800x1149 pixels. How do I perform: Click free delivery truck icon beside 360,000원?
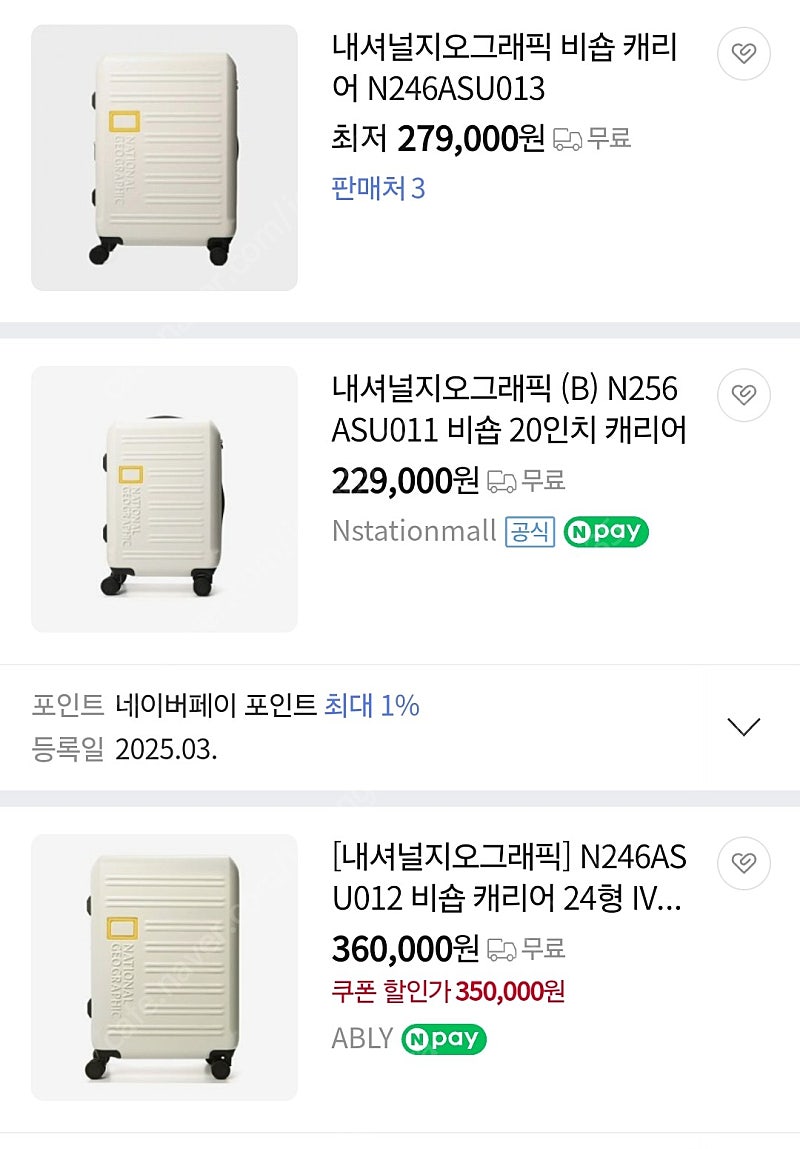coord(502,949)
